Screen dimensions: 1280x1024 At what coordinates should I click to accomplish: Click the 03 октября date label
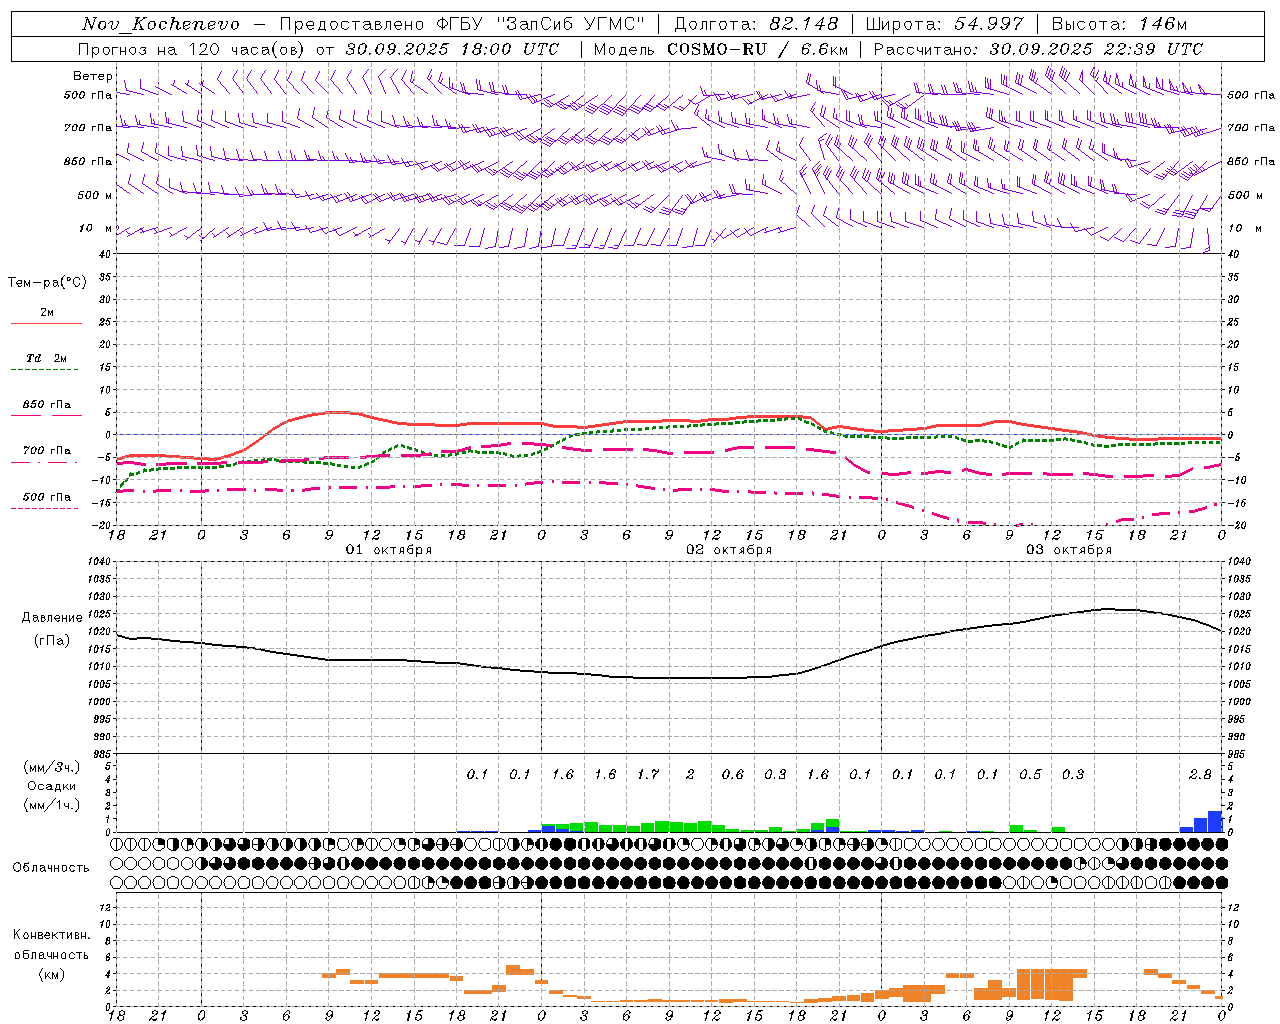[1069, 550]
